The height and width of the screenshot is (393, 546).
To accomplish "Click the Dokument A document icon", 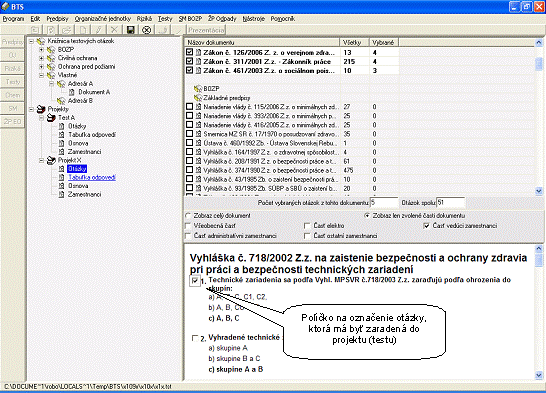I will coord(71,92).
